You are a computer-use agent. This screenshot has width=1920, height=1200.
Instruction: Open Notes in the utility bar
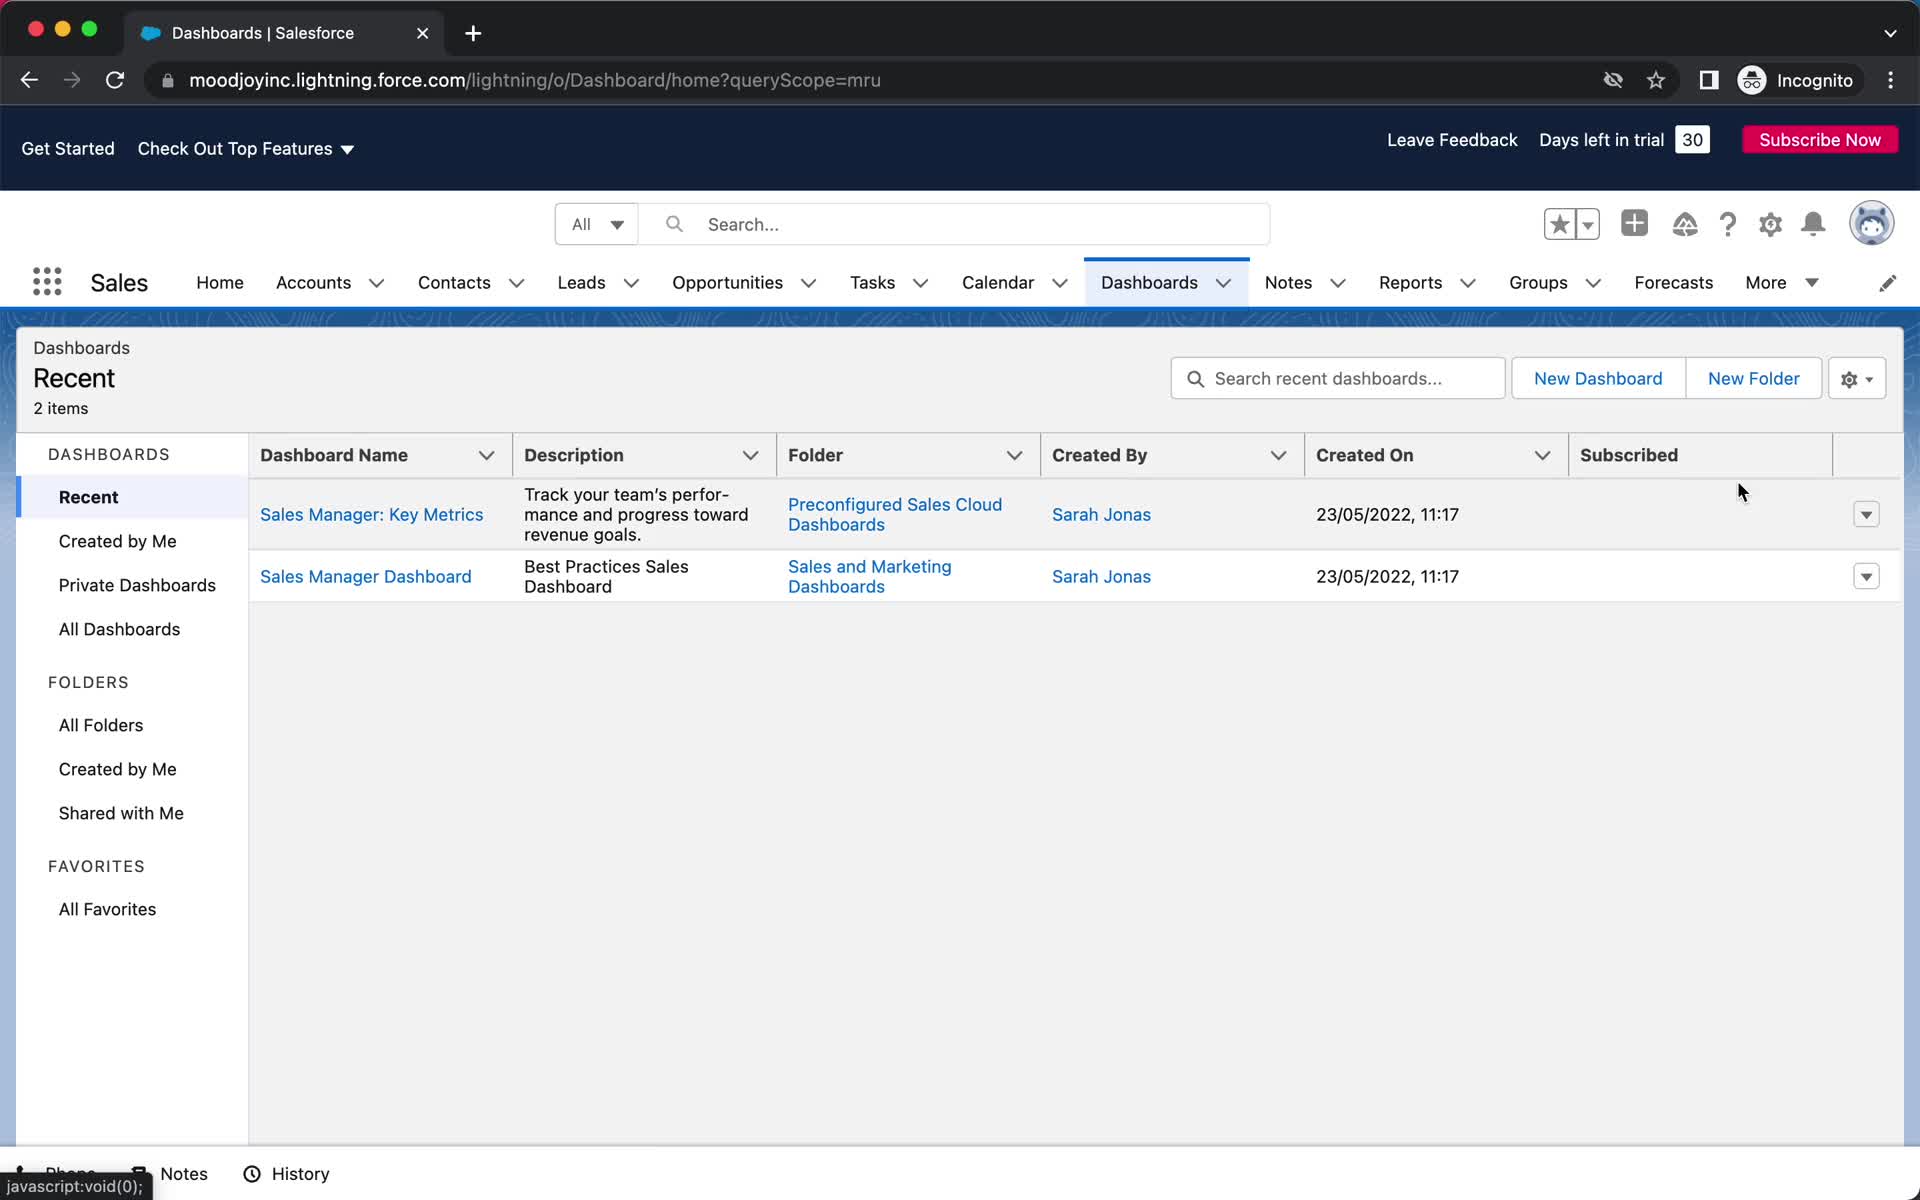(x=171, y=1174)
